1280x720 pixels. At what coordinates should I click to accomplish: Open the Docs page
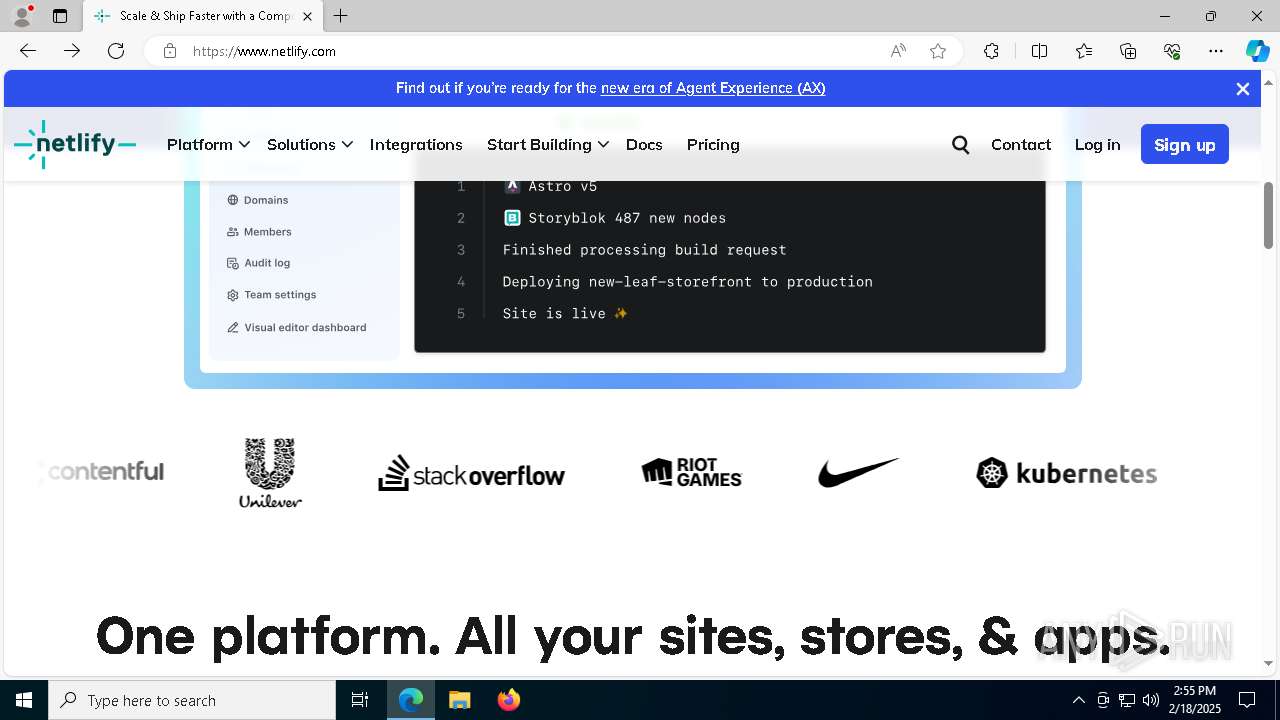[x=644, y=145]
